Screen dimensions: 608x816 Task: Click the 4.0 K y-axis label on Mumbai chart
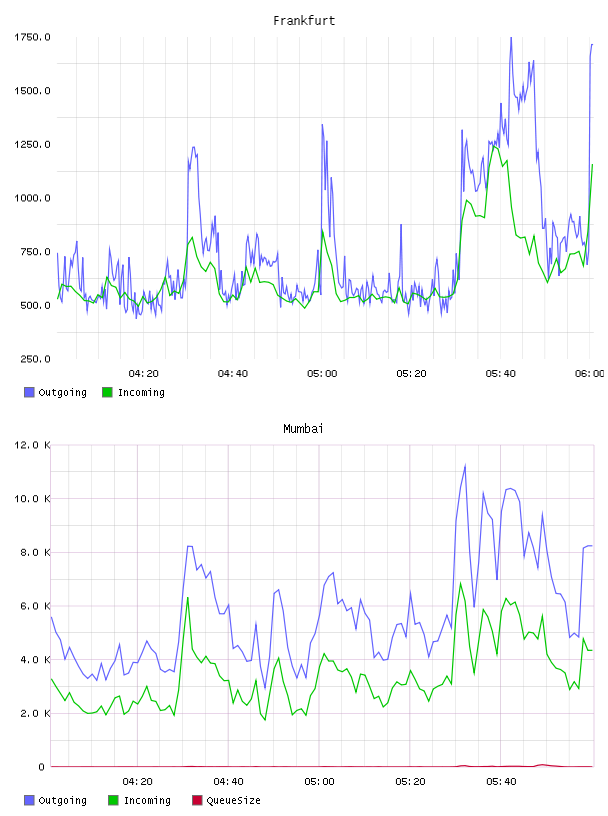(35, 659)
